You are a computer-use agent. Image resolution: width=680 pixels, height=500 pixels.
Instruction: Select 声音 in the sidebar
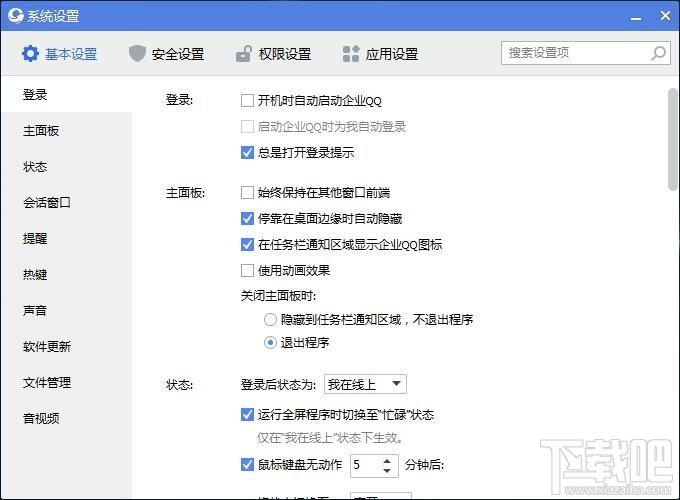[66, 310]
